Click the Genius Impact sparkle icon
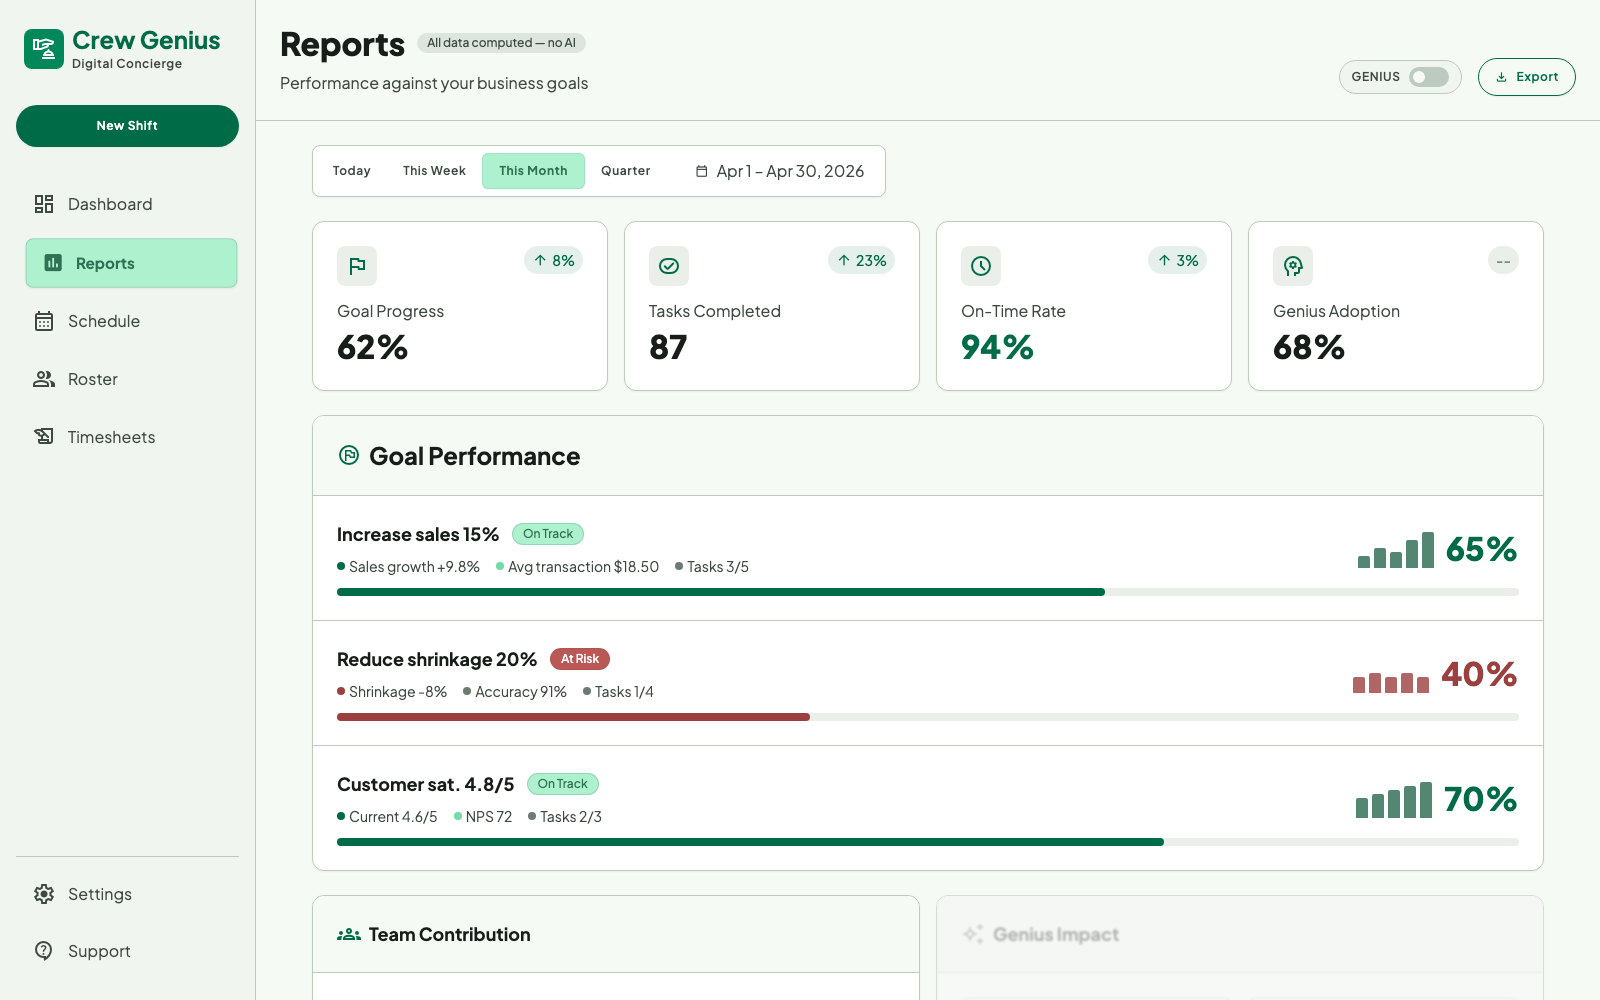 coord(973,934)
